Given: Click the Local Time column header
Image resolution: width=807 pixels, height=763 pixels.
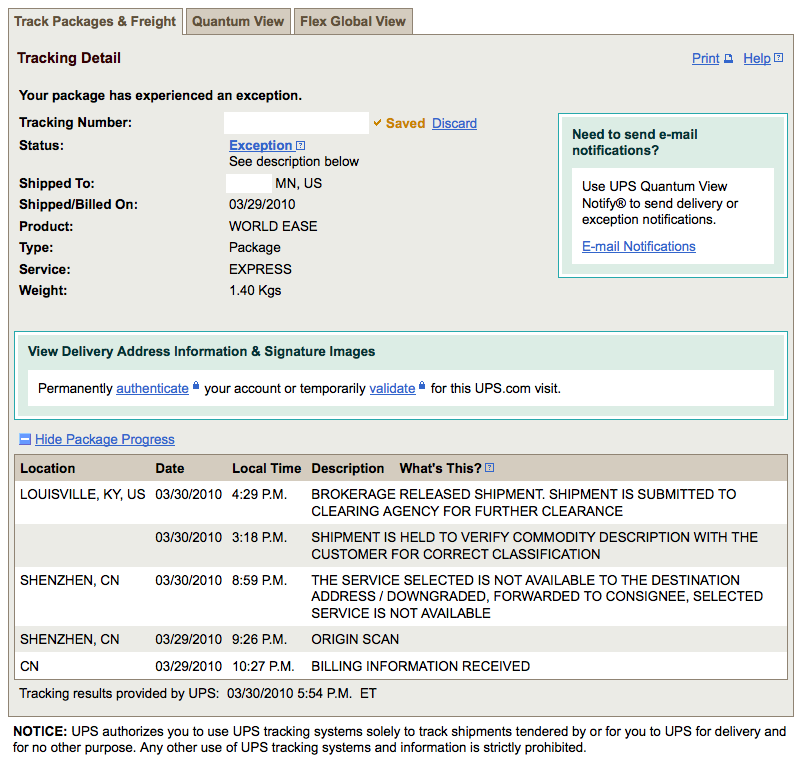Looking at the screenshot, I should pyautogui.click(x=267, y=468).
